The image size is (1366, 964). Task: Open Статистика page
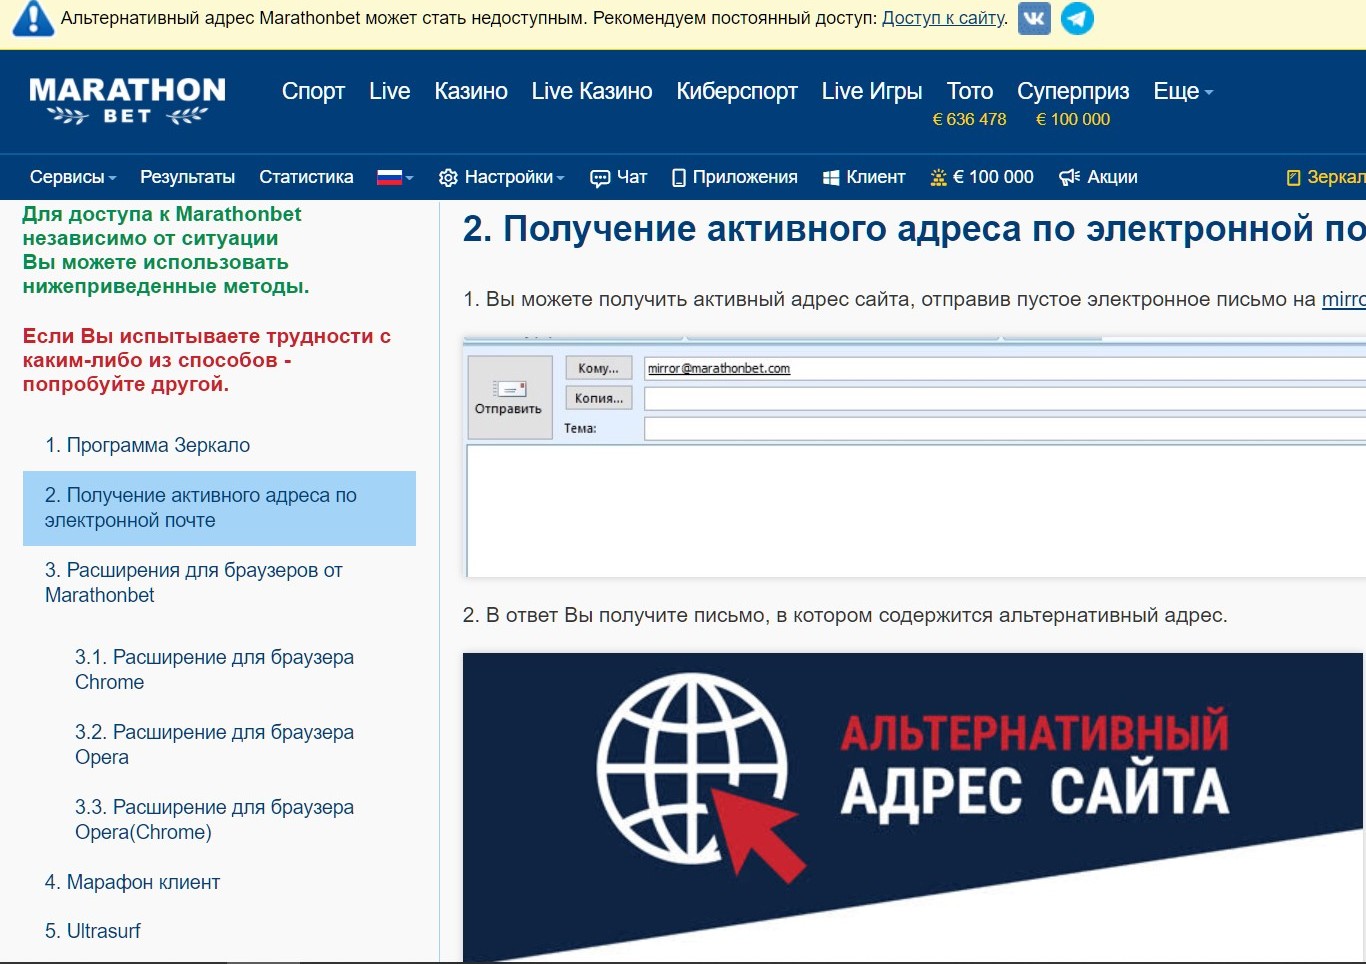pyautogui.click(x=306, y=177)
